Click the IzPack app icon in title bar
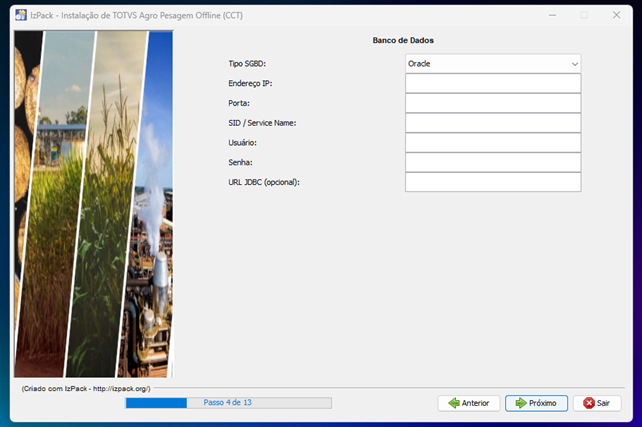This screenshot has width=642, height=427. click(20, 15)
